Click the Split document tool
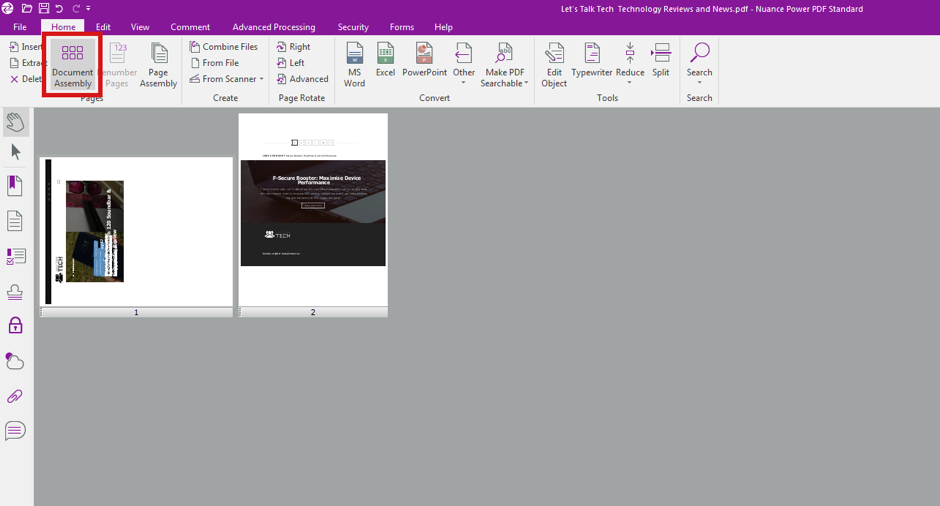The height and width of the screenshot is (506, 940). pos(661,60)
